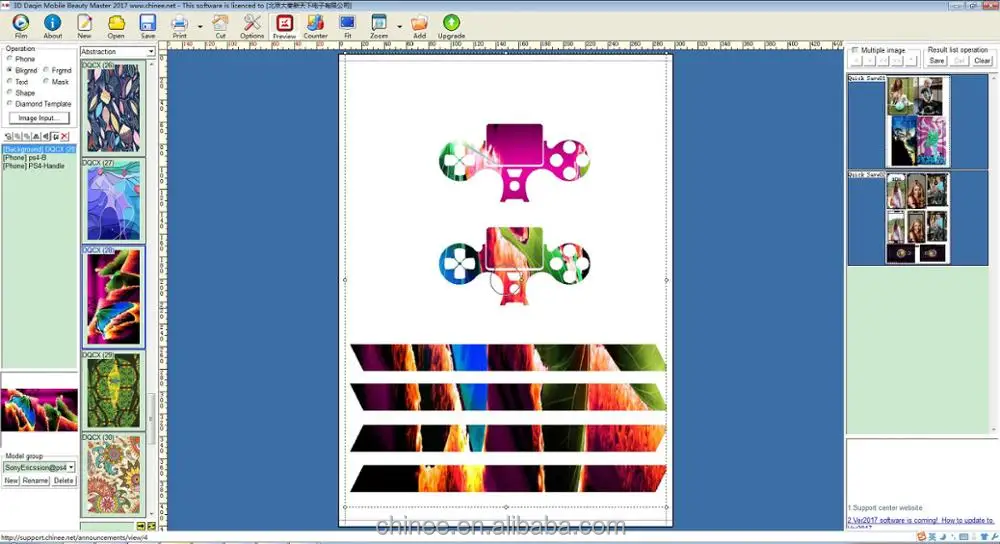Select the first Quick Saved result thumbnail
Image resolution: width=1000 pixels, height=544 pixels.
coord(917,121)
